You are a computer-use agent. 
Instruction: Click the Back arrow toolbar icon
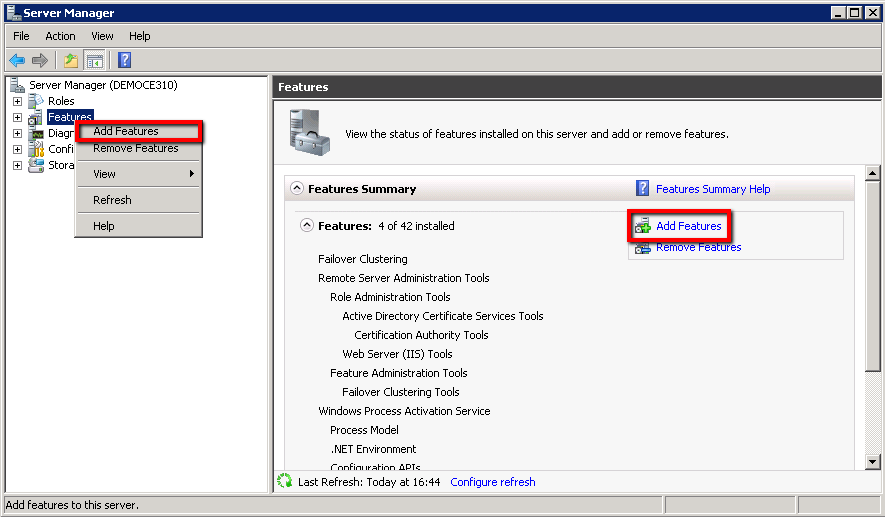[x=17, y=61]
